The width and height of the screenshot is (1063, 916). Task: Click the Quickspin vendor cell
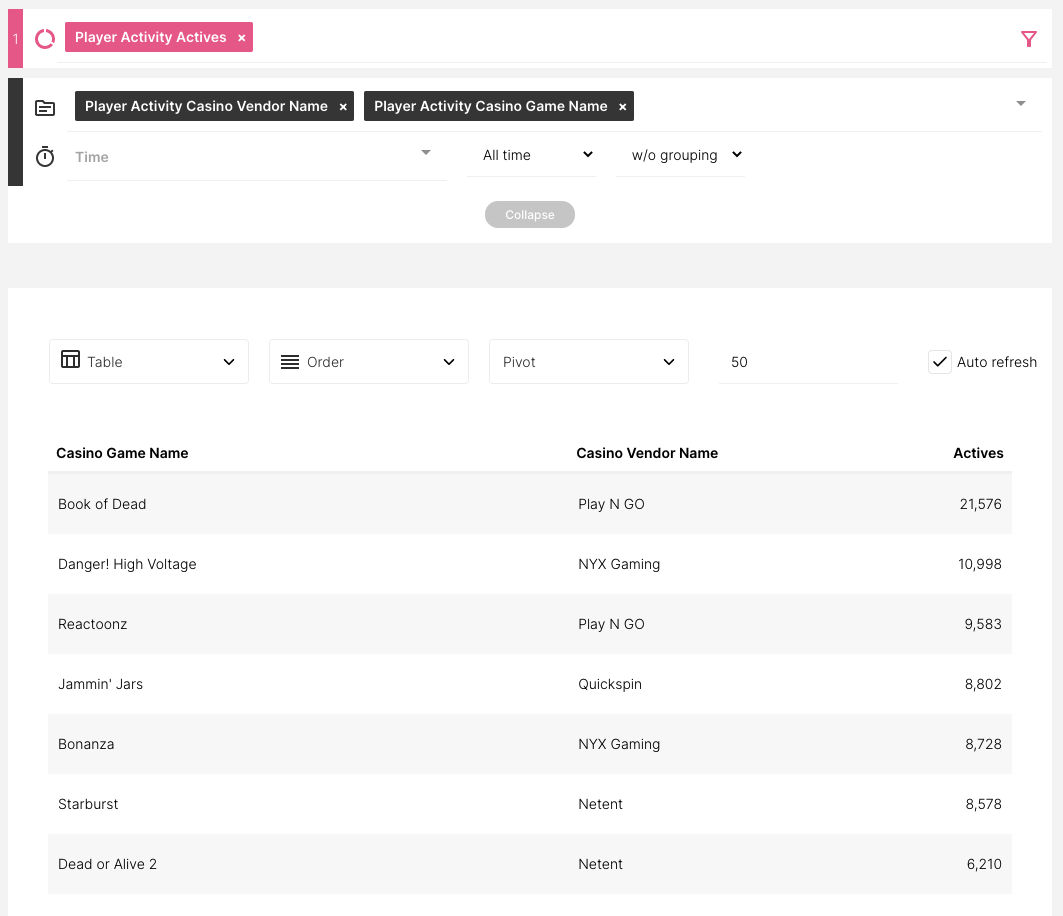[x=609, y=684]
